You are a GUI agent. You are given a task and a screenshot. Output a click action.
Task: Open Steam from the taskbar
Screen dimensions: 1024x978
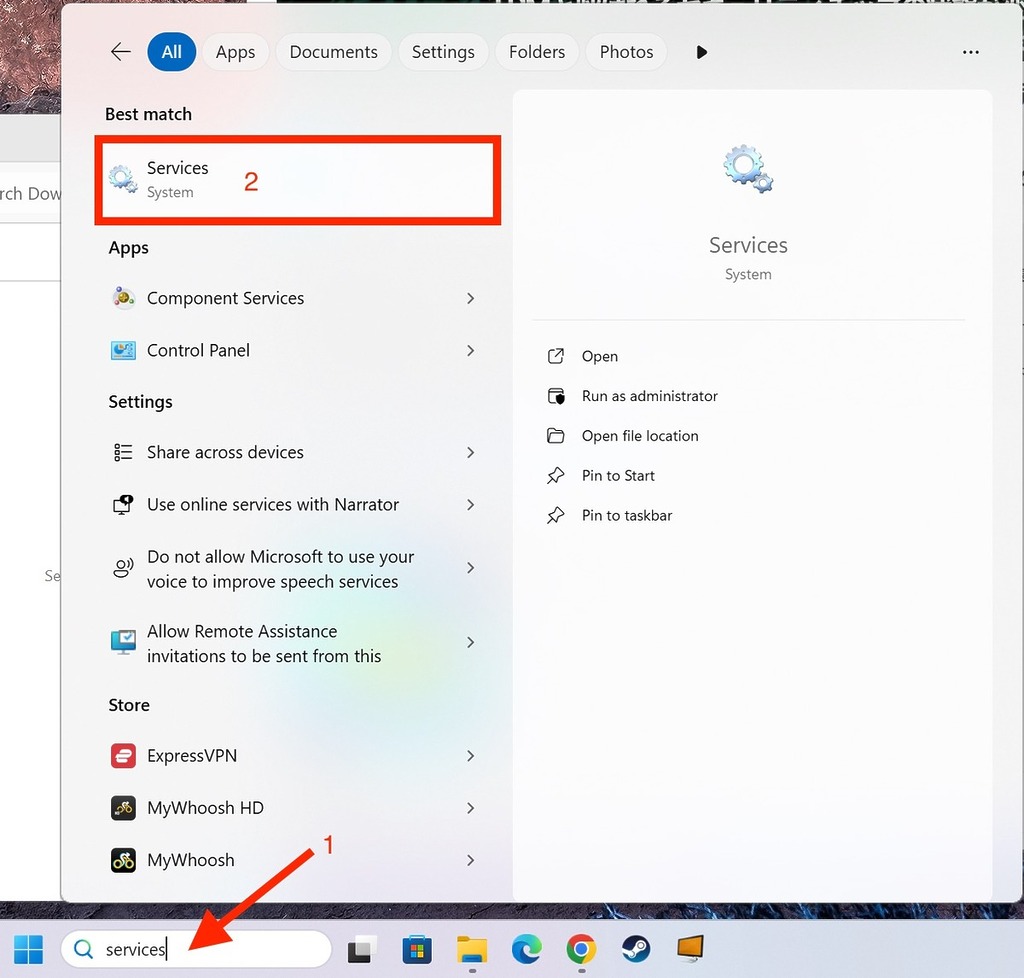pos(635,949)
